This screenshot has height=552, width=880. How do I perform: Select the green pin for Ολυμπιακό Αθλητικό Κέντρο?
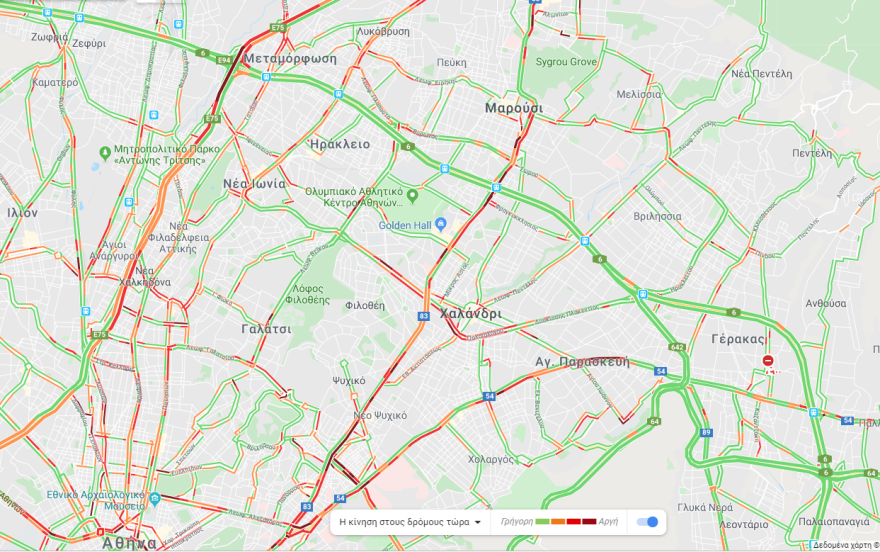(x=412, y=196)
